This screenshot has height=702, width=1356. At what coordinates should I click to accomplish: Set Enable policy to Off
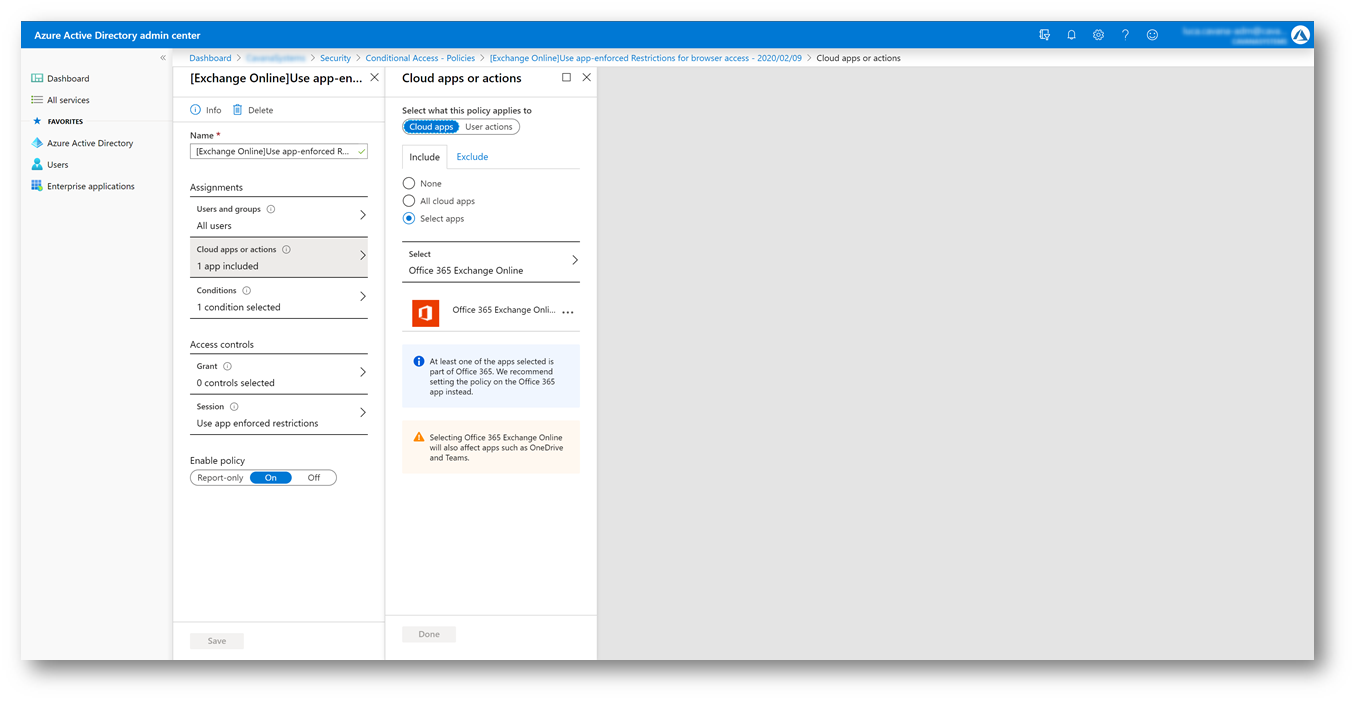click(314, 478)
